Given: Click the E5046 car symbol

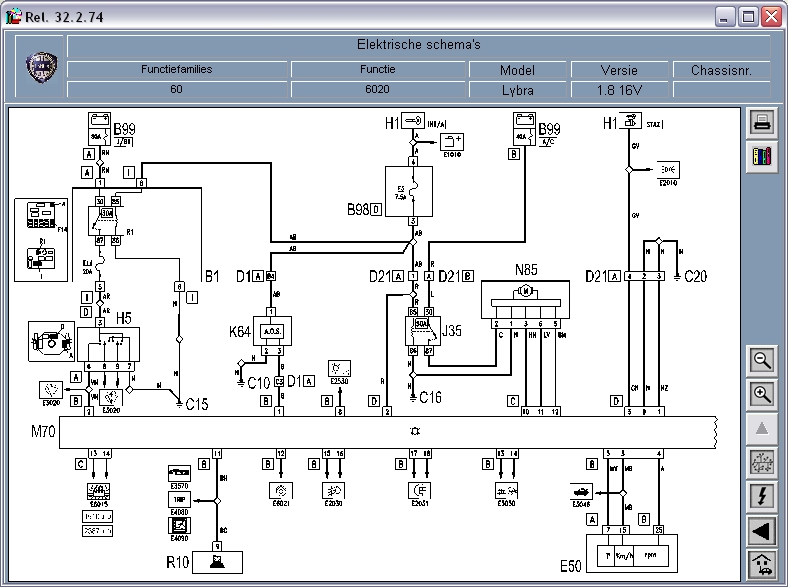Looking at the screenshot, I should click(x=581, y=492).
